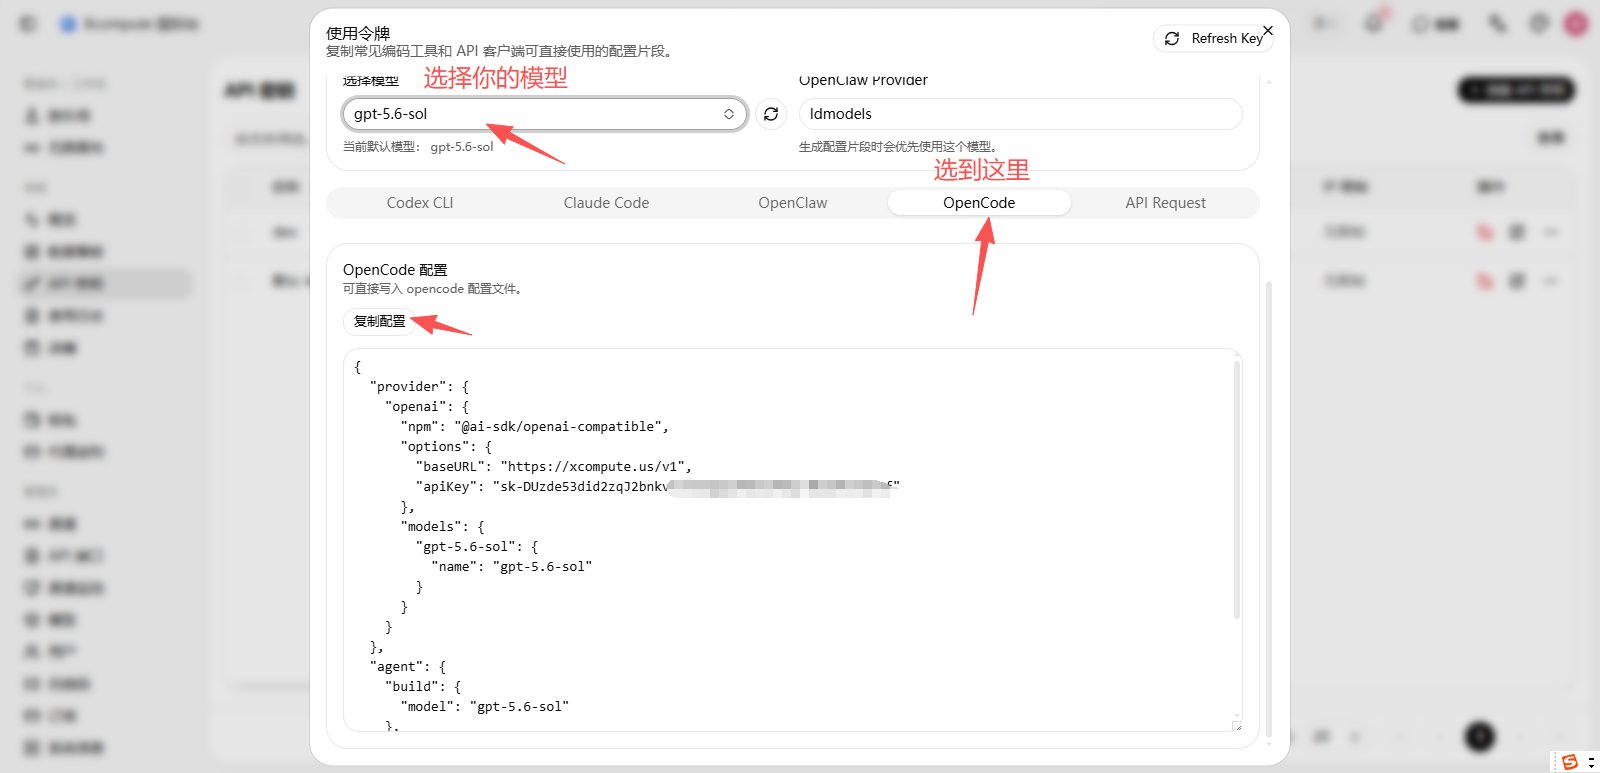Click the 复制配置 copy config button
The height and width of the screenshot is (773, 1600).
coord(380,321)
